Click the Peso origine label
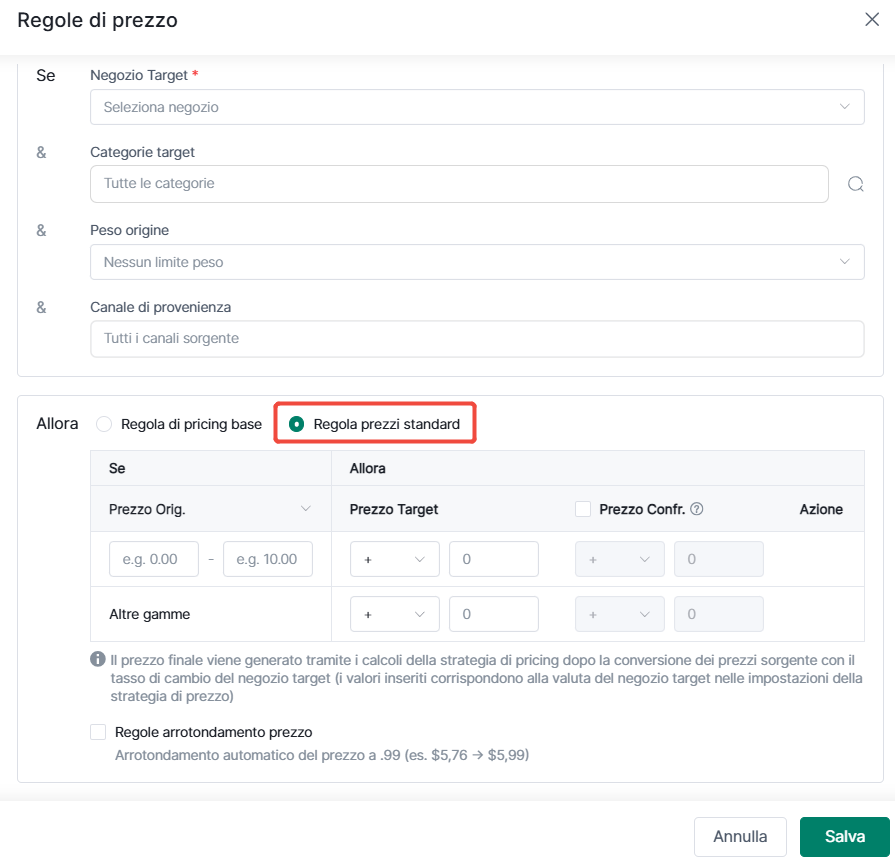 pyautogui.click(x=130, y=230)
